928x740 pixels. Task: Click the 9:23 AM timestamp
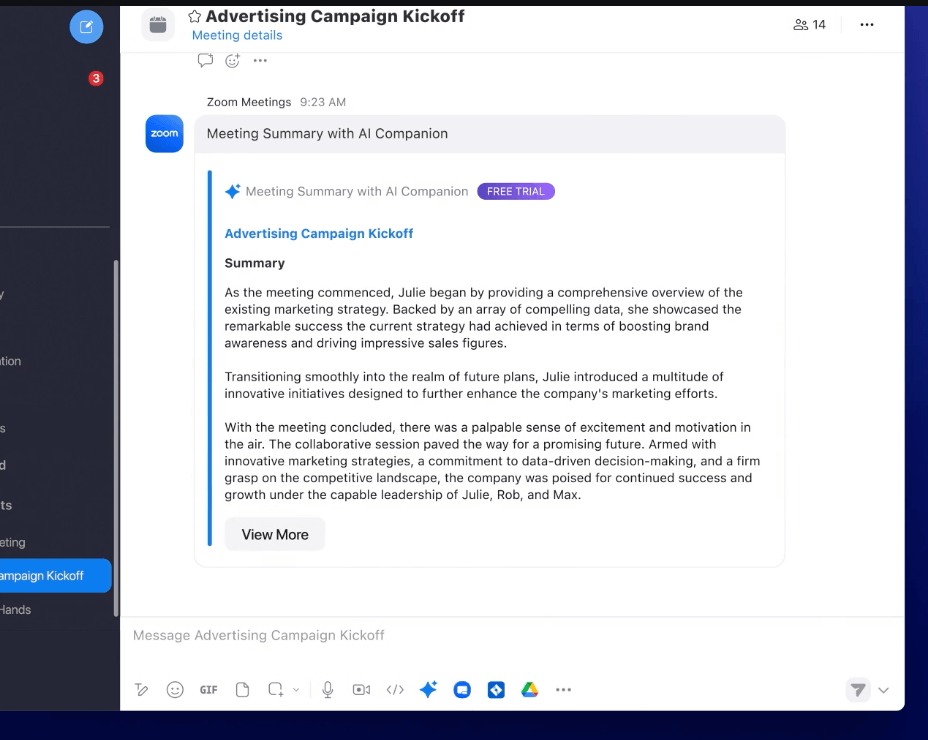pyautogui.click(x=323, y=102)
